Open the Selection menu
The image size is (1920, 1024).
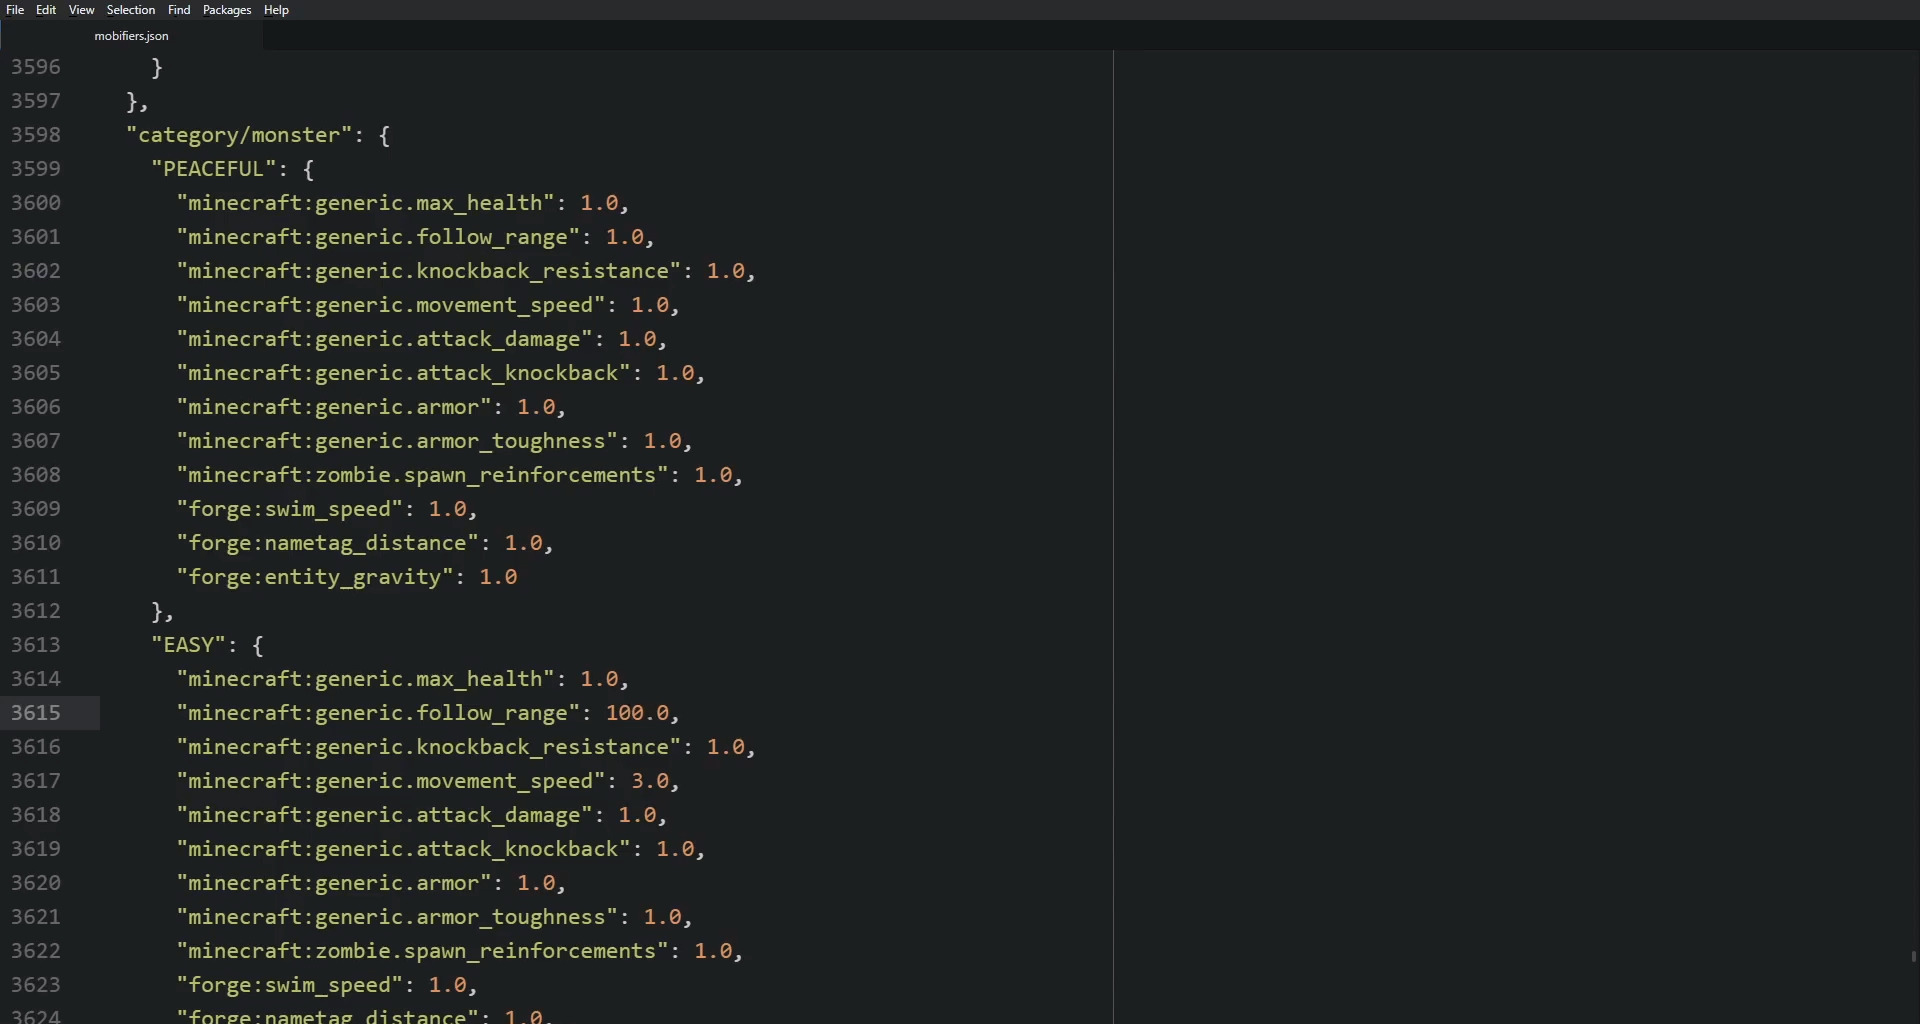[131, 10]
